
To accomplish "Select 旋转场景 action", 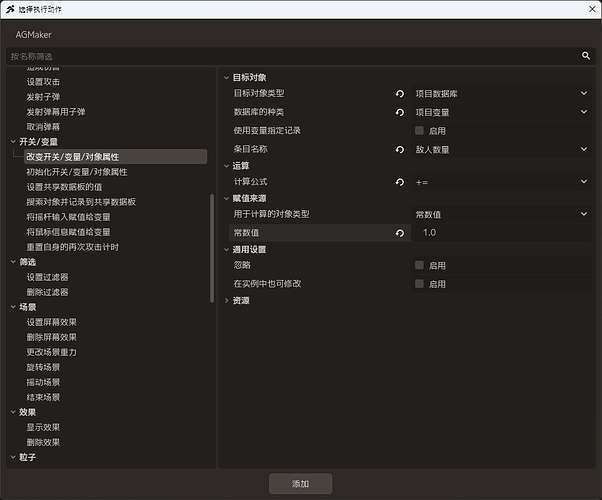I will 43,367.
